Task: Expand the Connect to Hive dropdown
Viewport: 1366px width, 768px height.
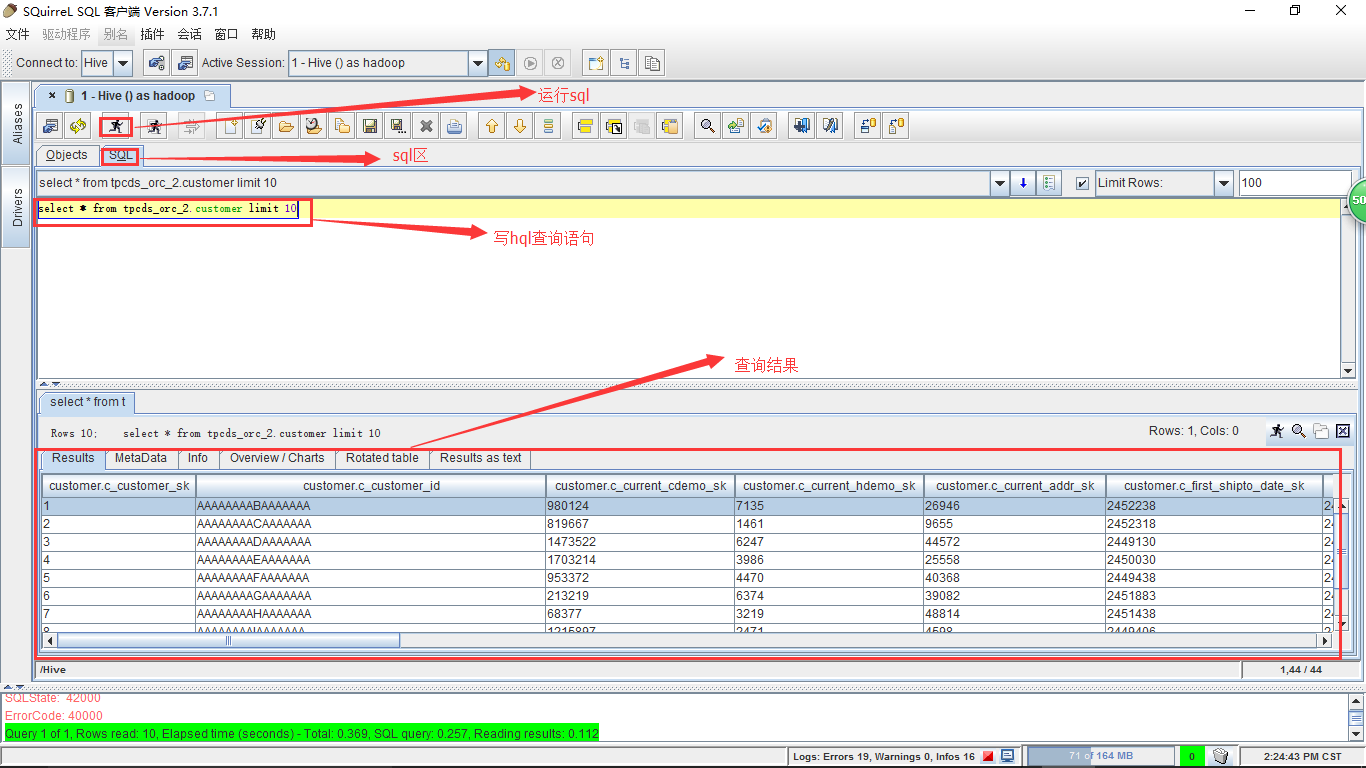Action: point(123,63)
